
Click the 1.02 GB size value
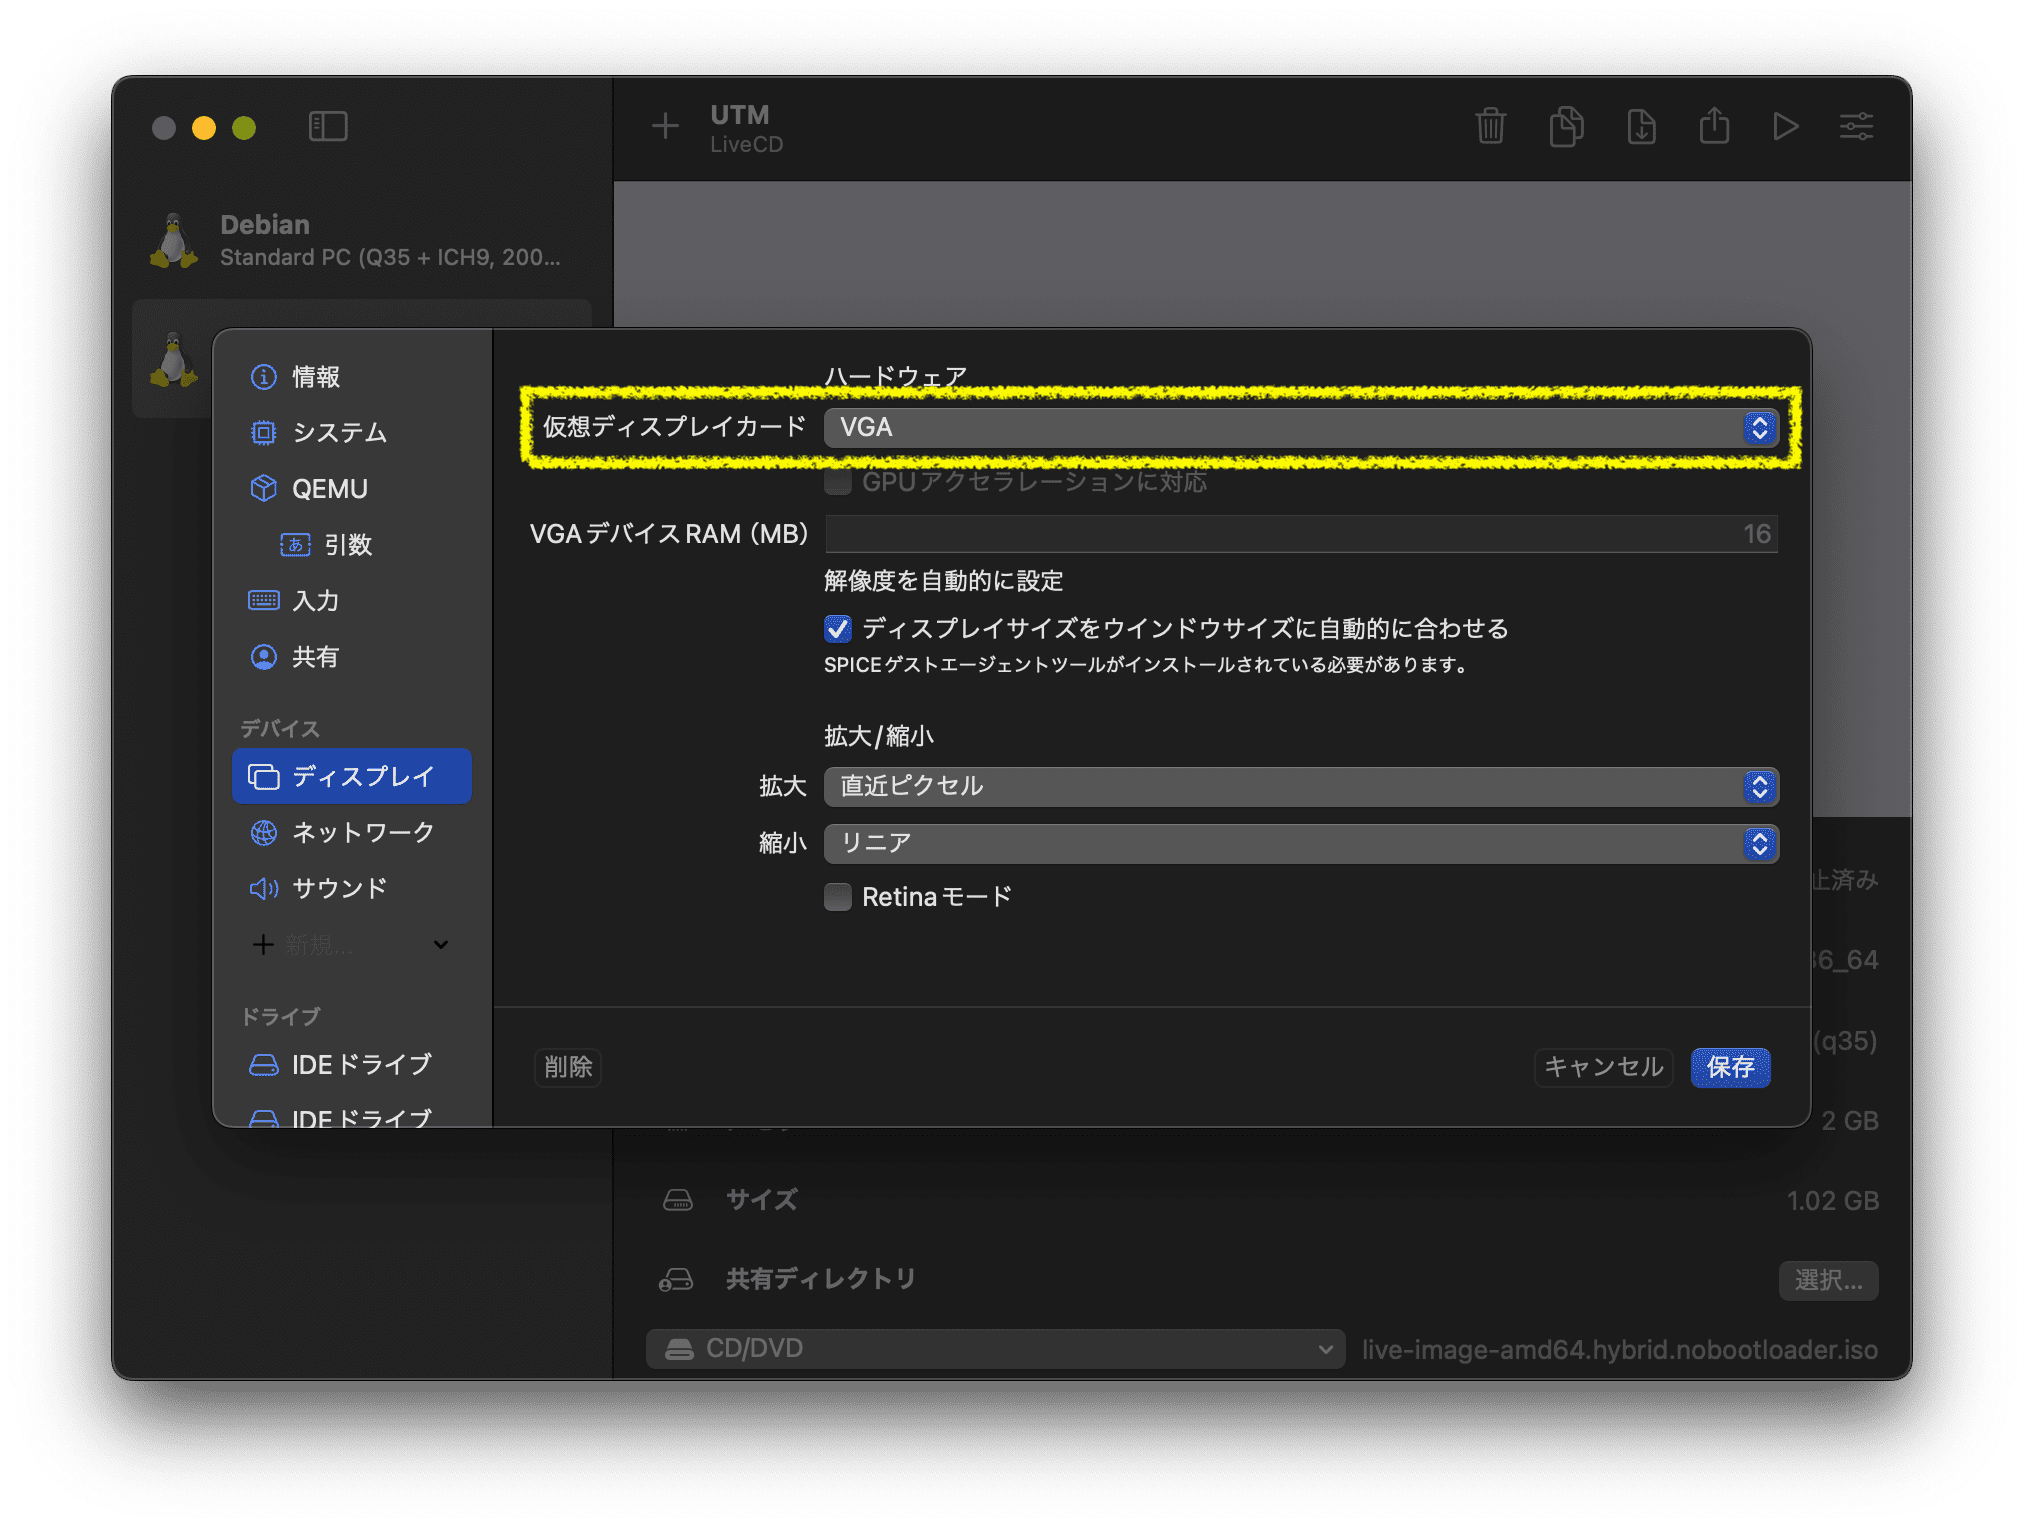coord(1833,1200)
